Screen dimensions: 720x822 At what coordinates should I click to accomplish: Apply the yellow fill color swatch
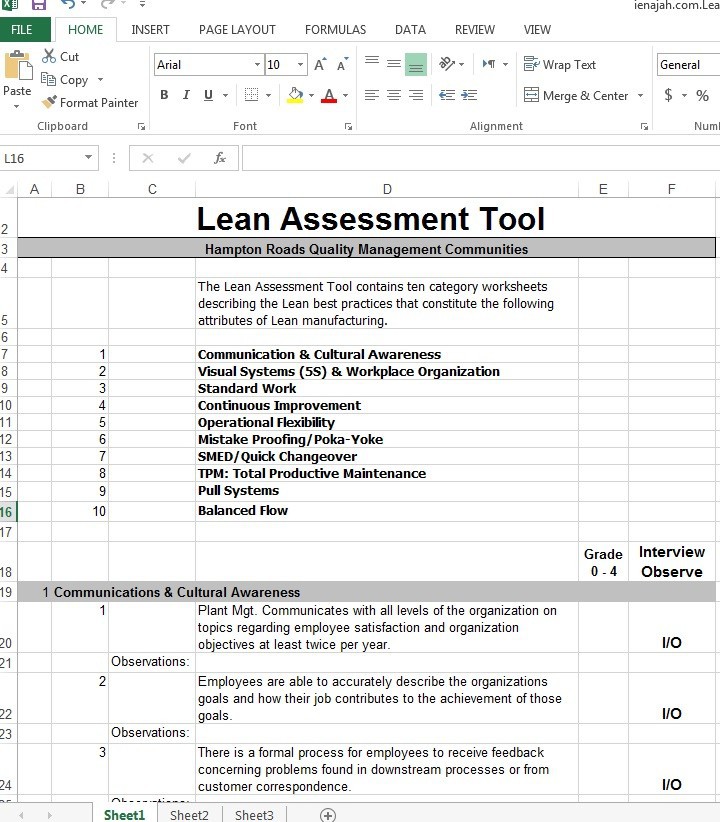click(x=294, y=96)
